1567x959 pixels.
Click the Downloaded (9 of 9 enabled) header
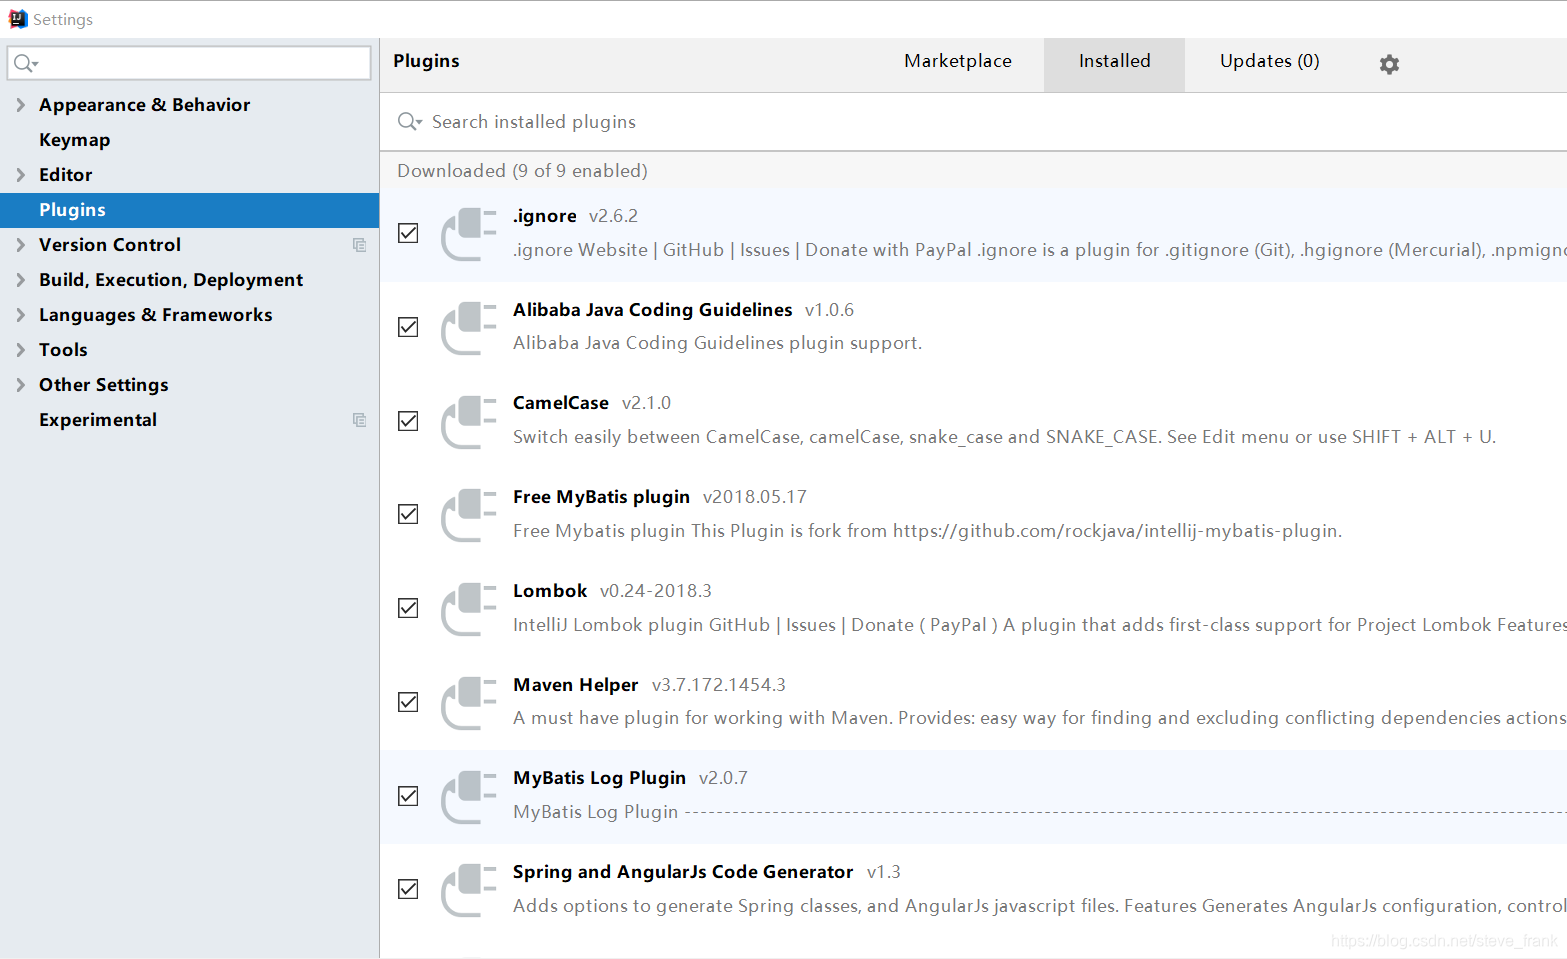pos(522,171)
